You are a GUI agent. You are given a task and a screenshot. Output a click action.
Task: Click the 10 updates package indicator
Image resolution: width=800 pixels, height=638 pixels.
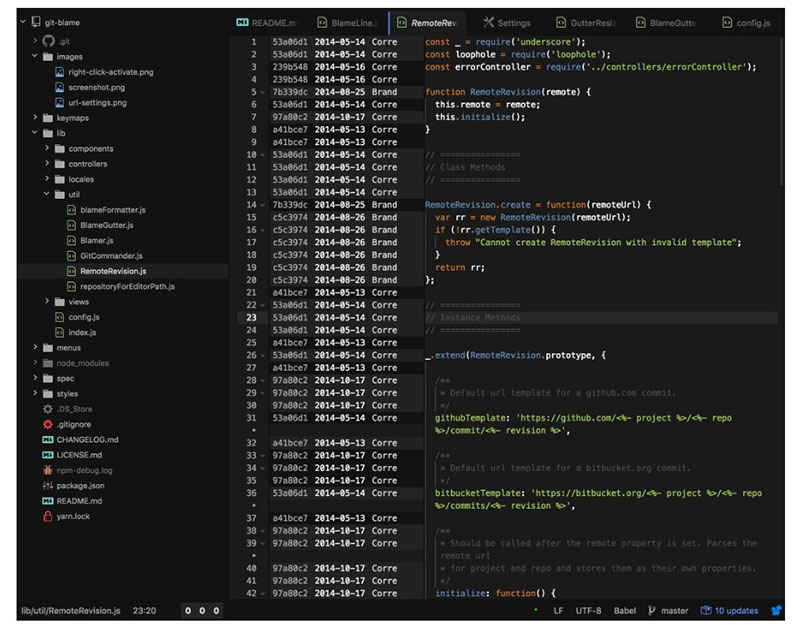pos(733,610)
